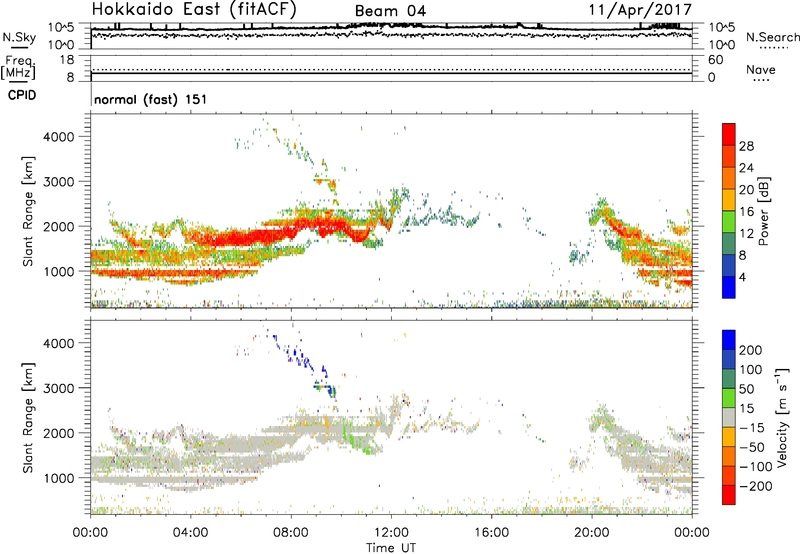Click the 16:00 time tick label
Image resolution: width=800 pixels, height=554 pixels.
pyautogui.click(x=491, y=533)
